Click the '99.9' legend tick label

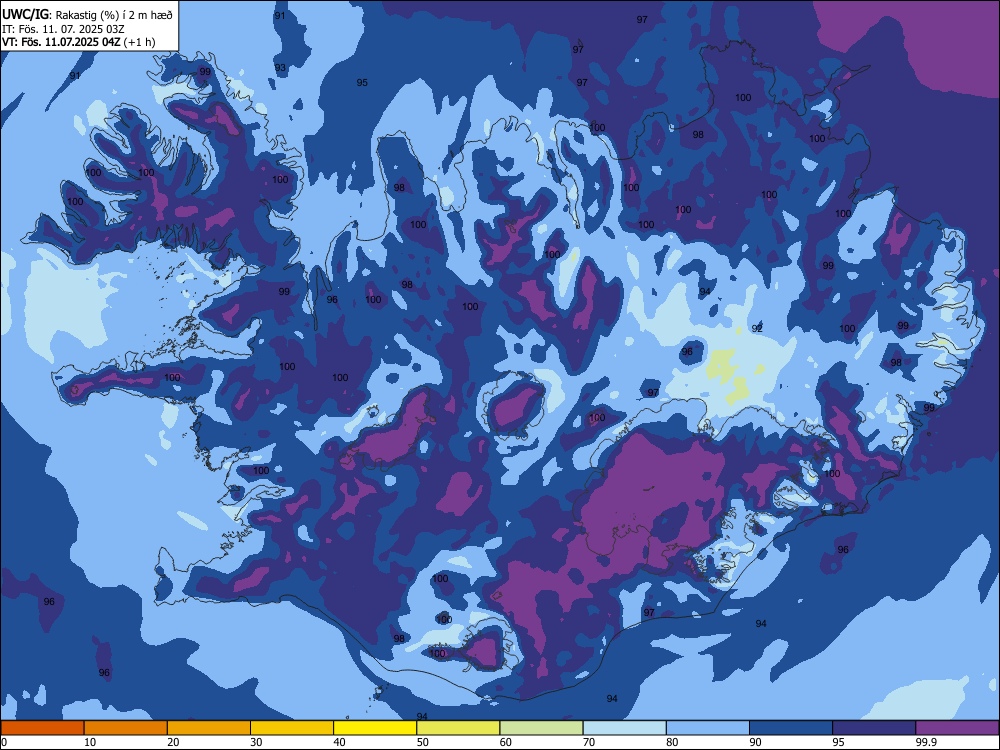(x=926, y=742)
